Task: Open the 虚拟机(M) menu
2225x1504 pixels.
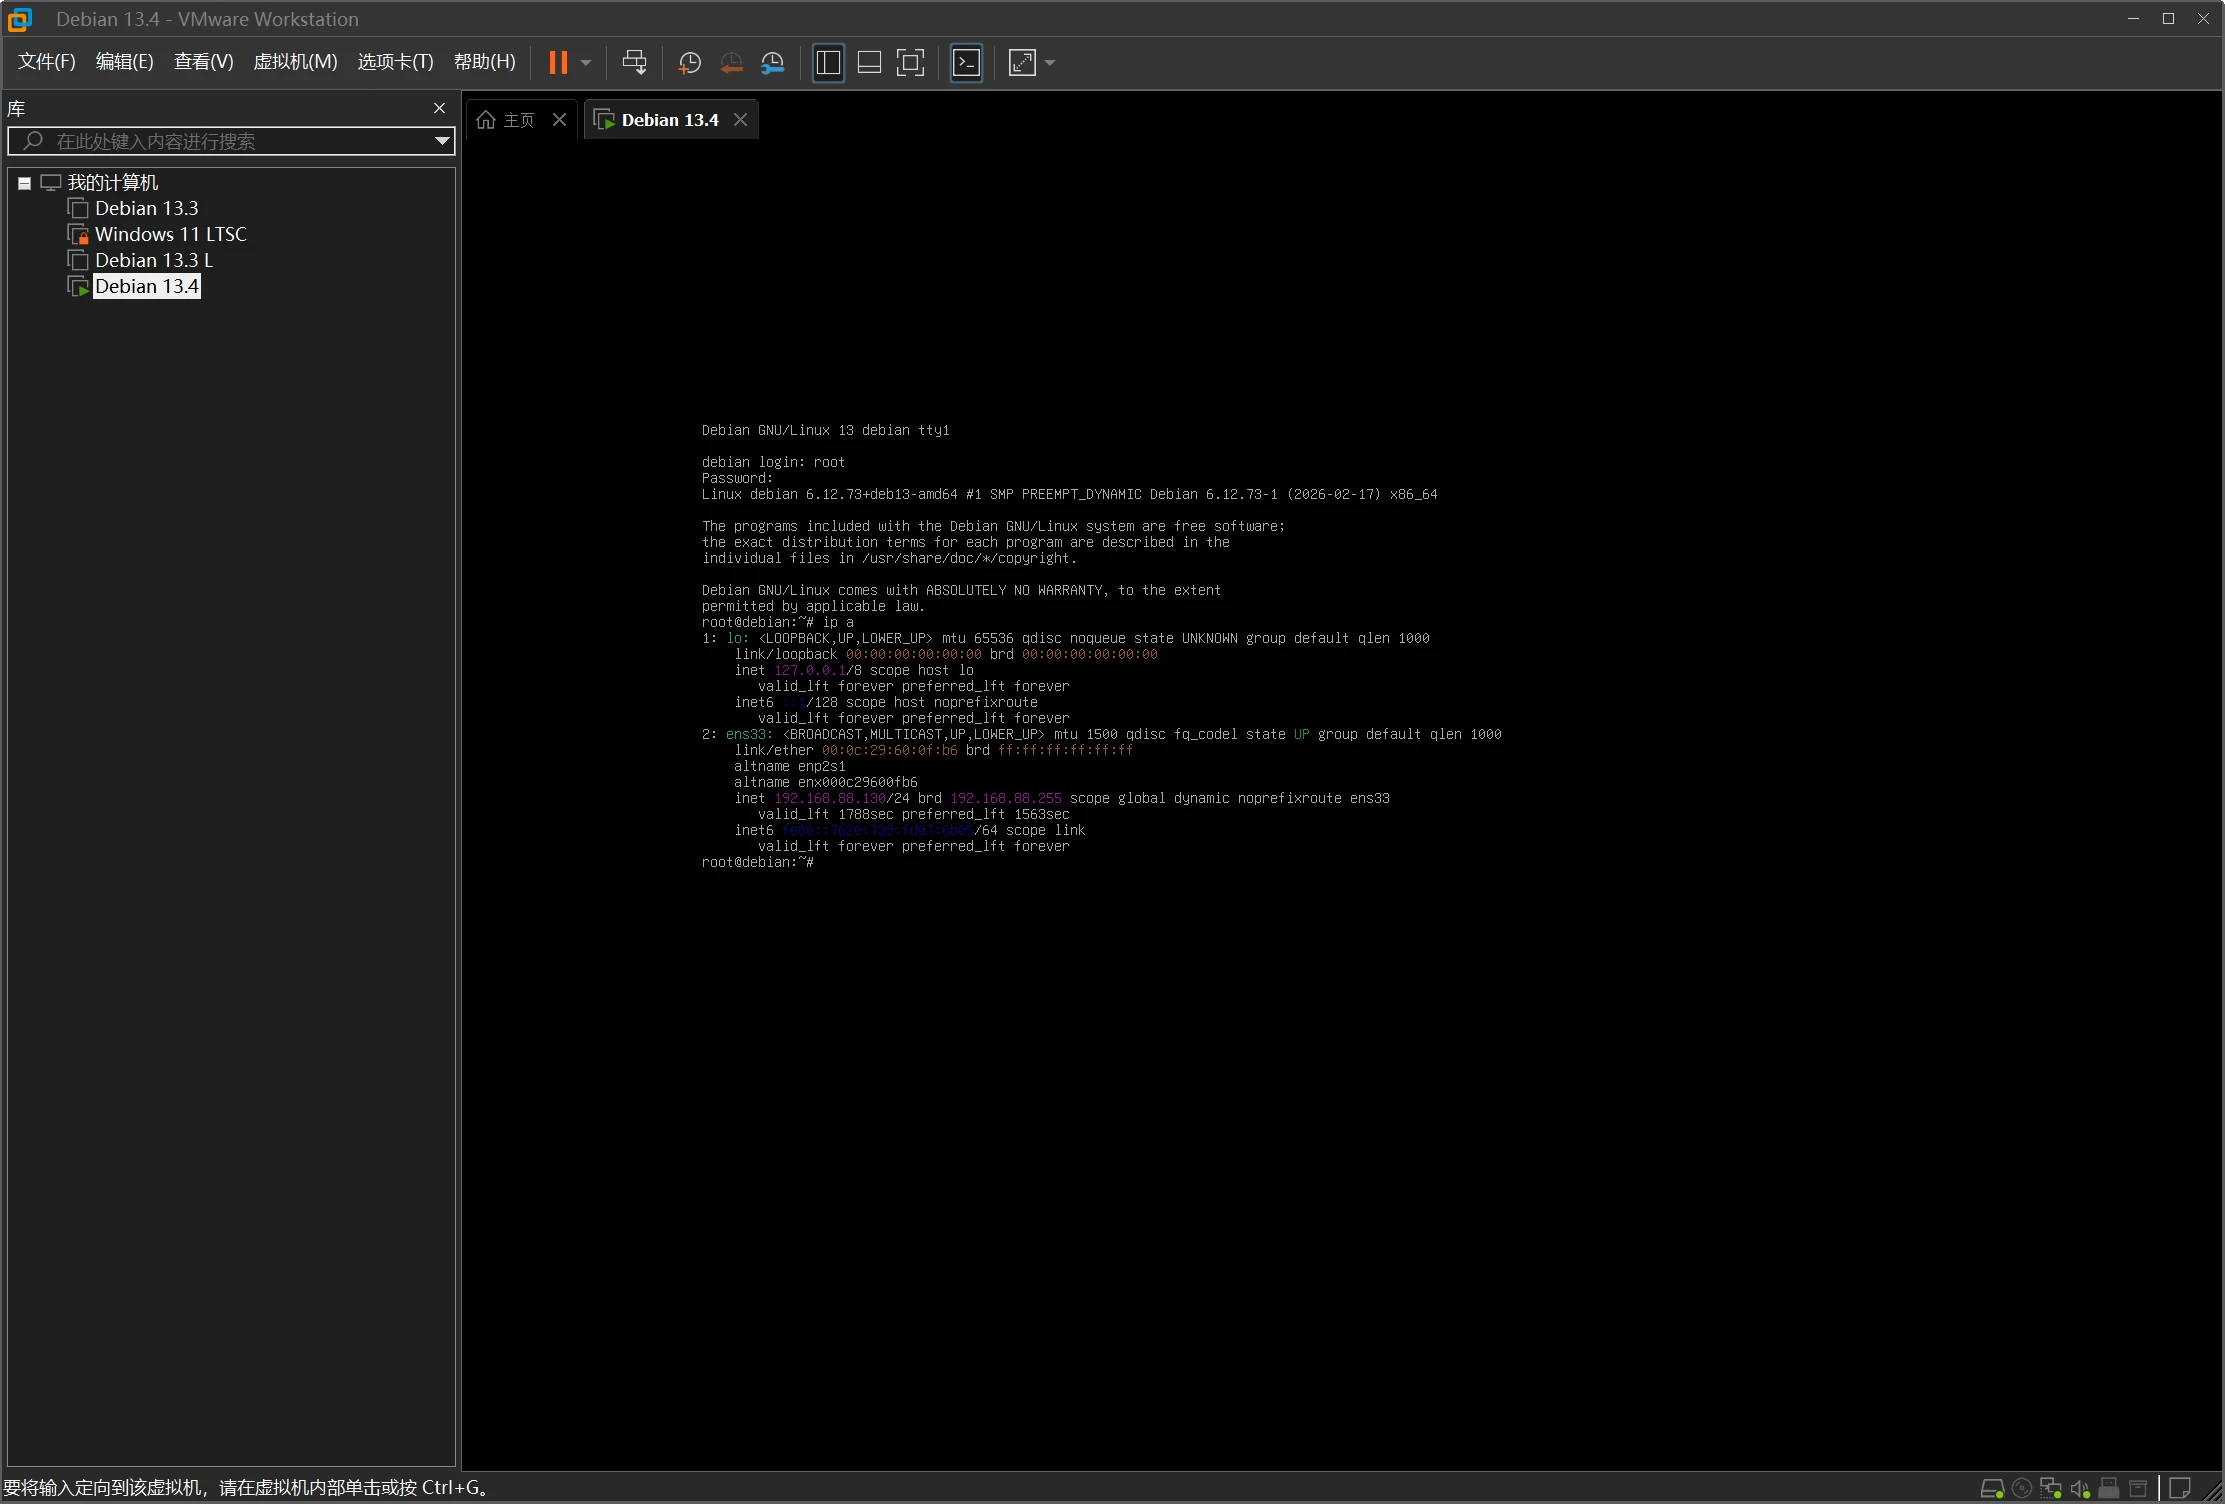Action: (295, 62)
